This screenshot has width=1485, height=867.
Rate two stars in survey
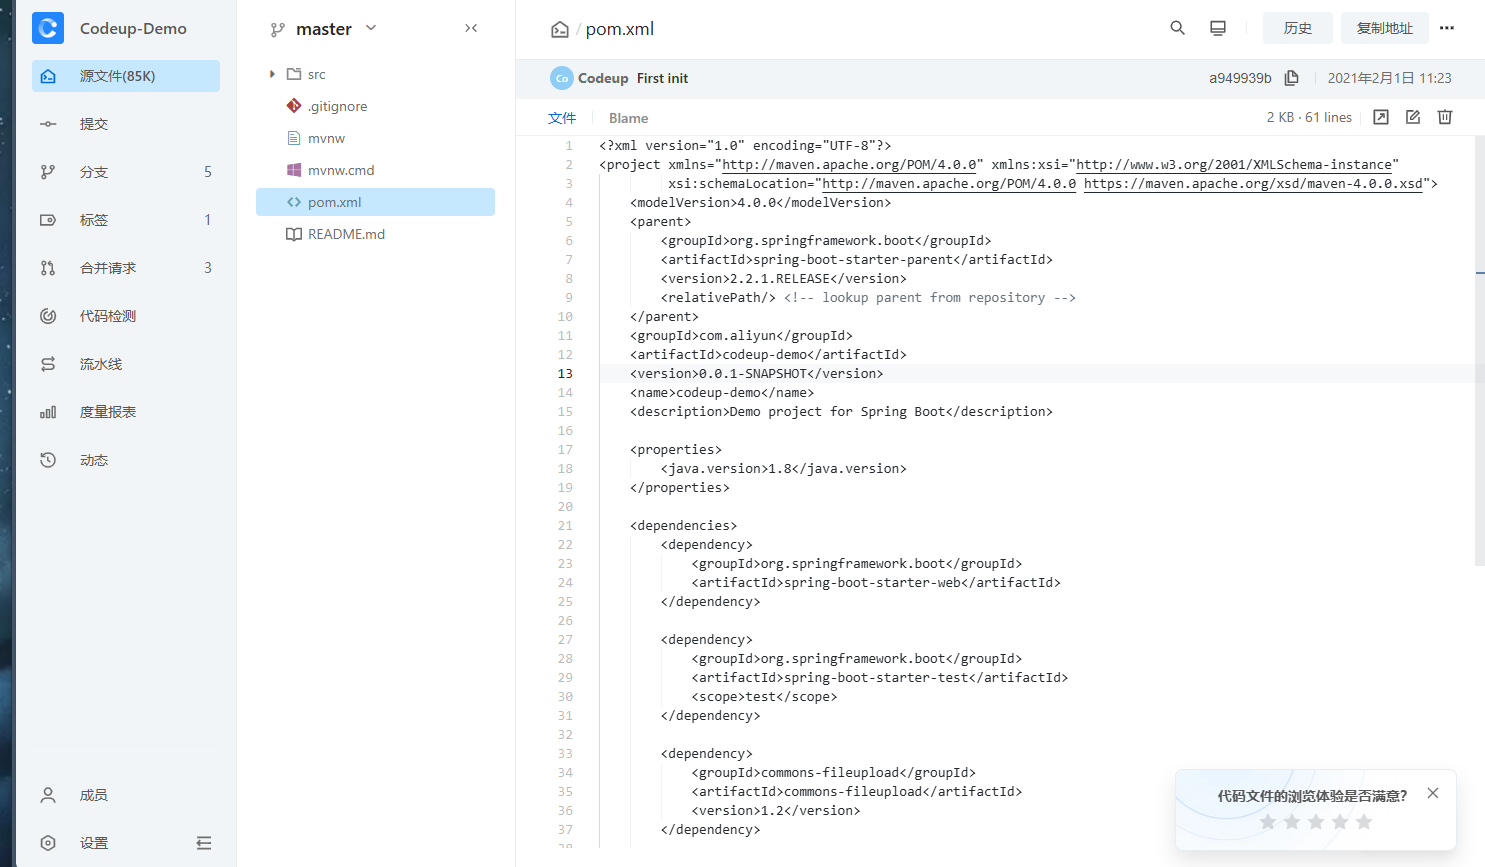1292,822
